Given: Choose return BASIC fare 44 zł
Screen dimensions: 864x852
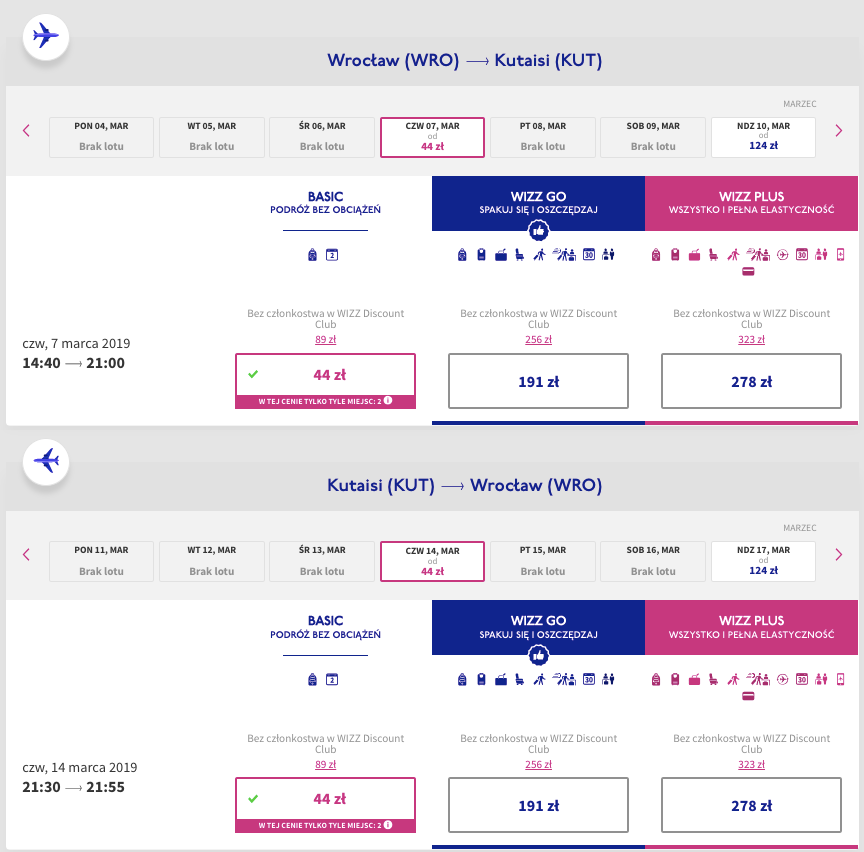Looking at the screenshot, I should 325,805.
